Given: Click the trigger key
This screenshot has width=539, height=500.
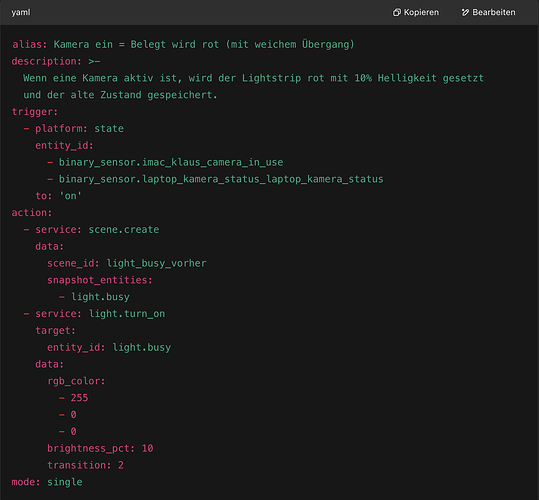Looking at the screenshot, I should [x=35, y=112].
